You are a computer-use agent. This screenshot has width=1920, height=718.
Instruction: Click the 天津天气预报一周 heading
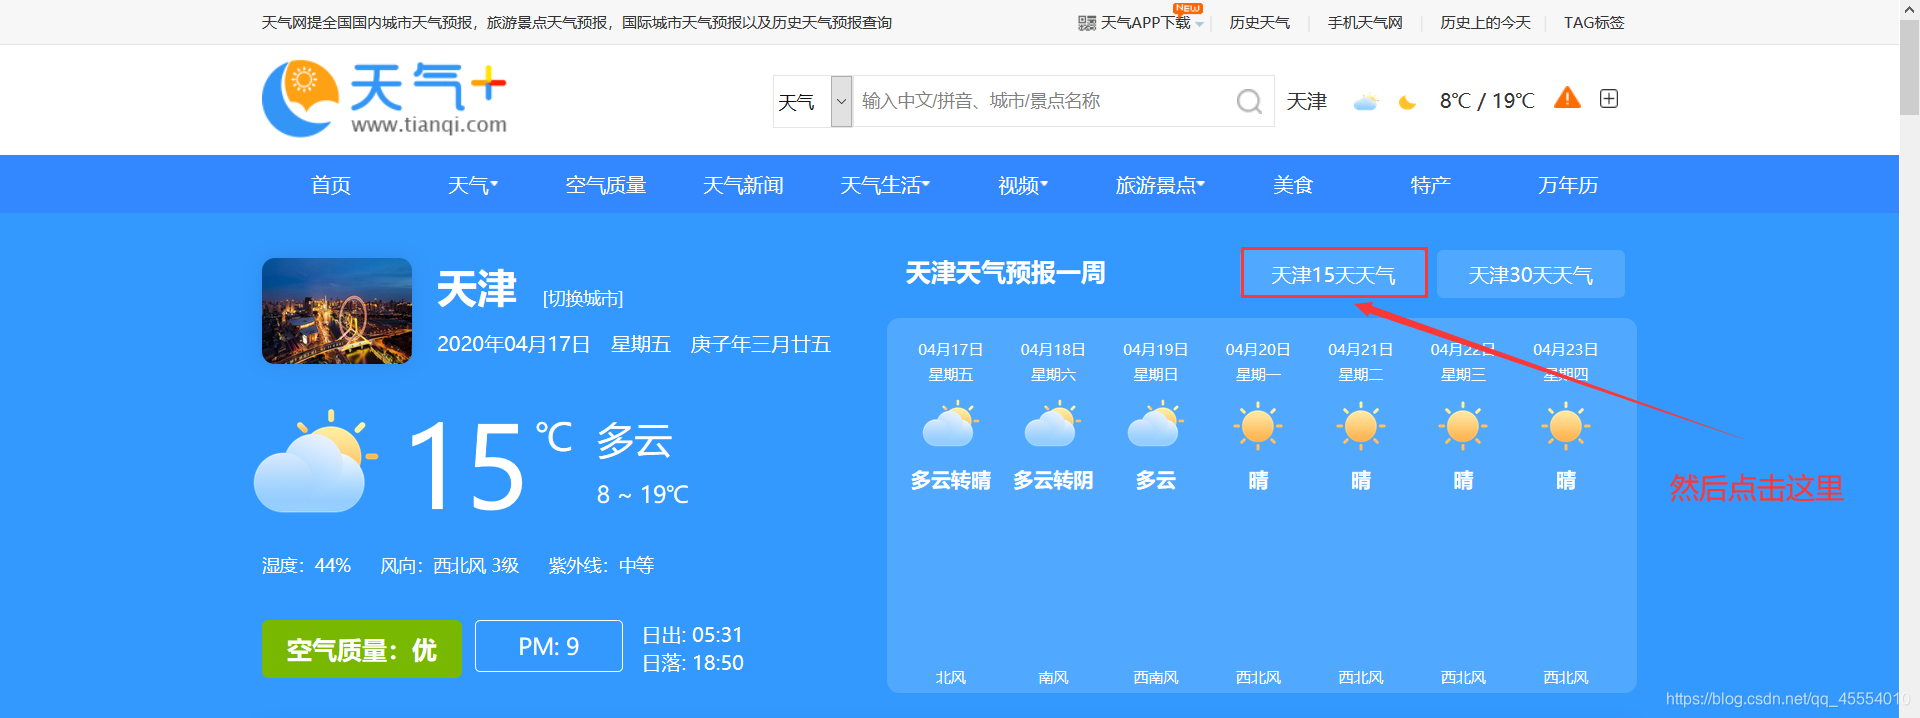click(1005, 273)
